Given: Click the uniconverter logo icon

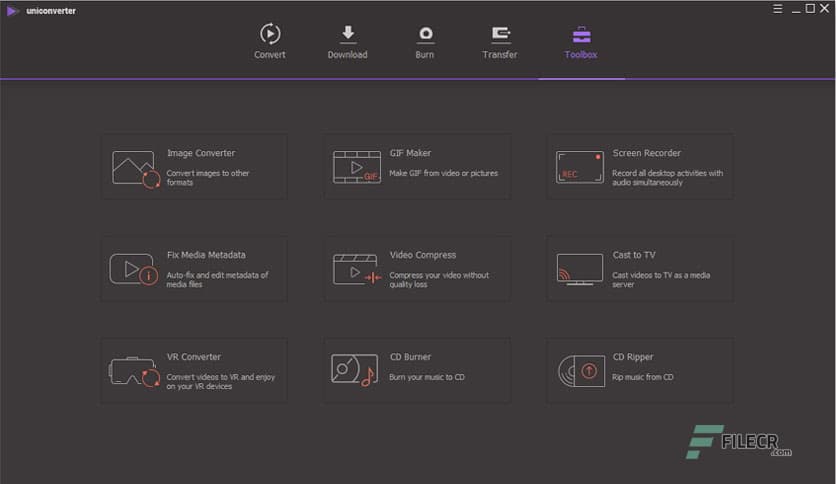Looking at the screenshot, I should pyautogui.click(x=12, y=11).
